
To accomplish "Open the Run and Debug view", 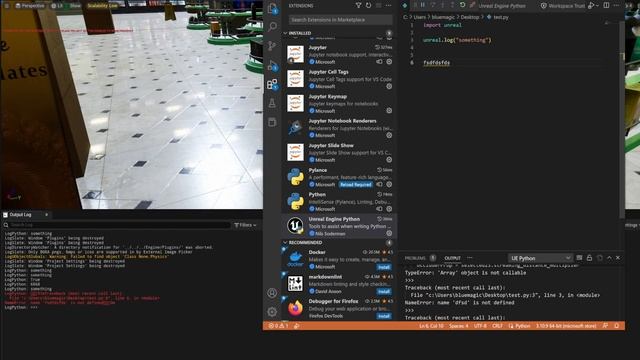I will tap(272, 65).
